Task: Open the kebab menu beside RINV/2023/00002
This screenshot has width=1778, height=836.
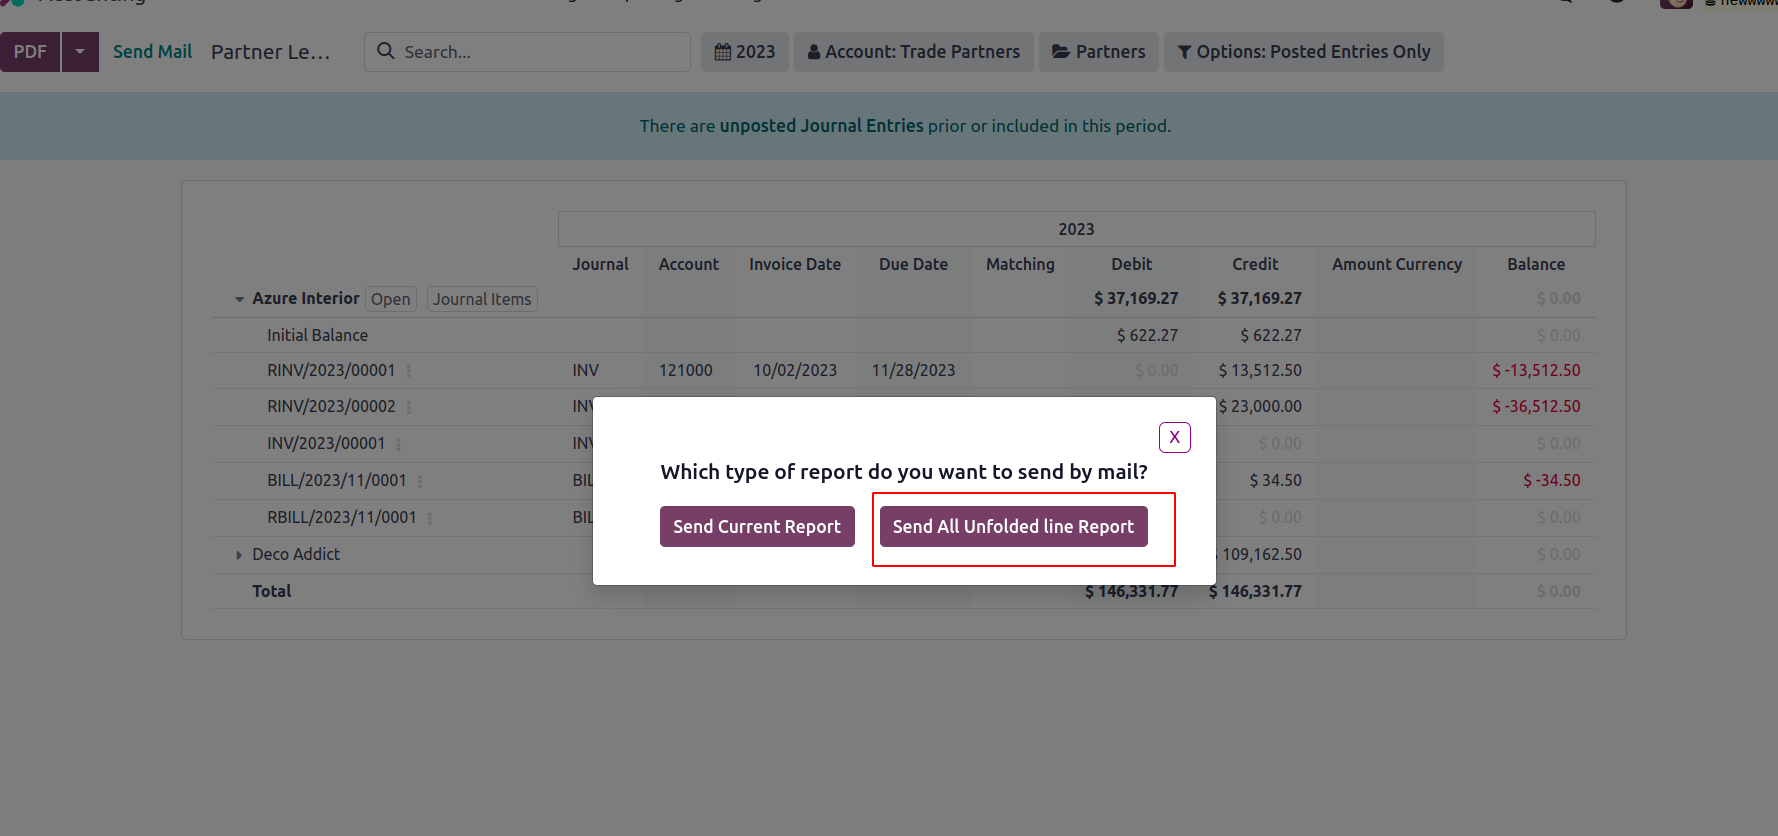Action: (x=409, y=407)
